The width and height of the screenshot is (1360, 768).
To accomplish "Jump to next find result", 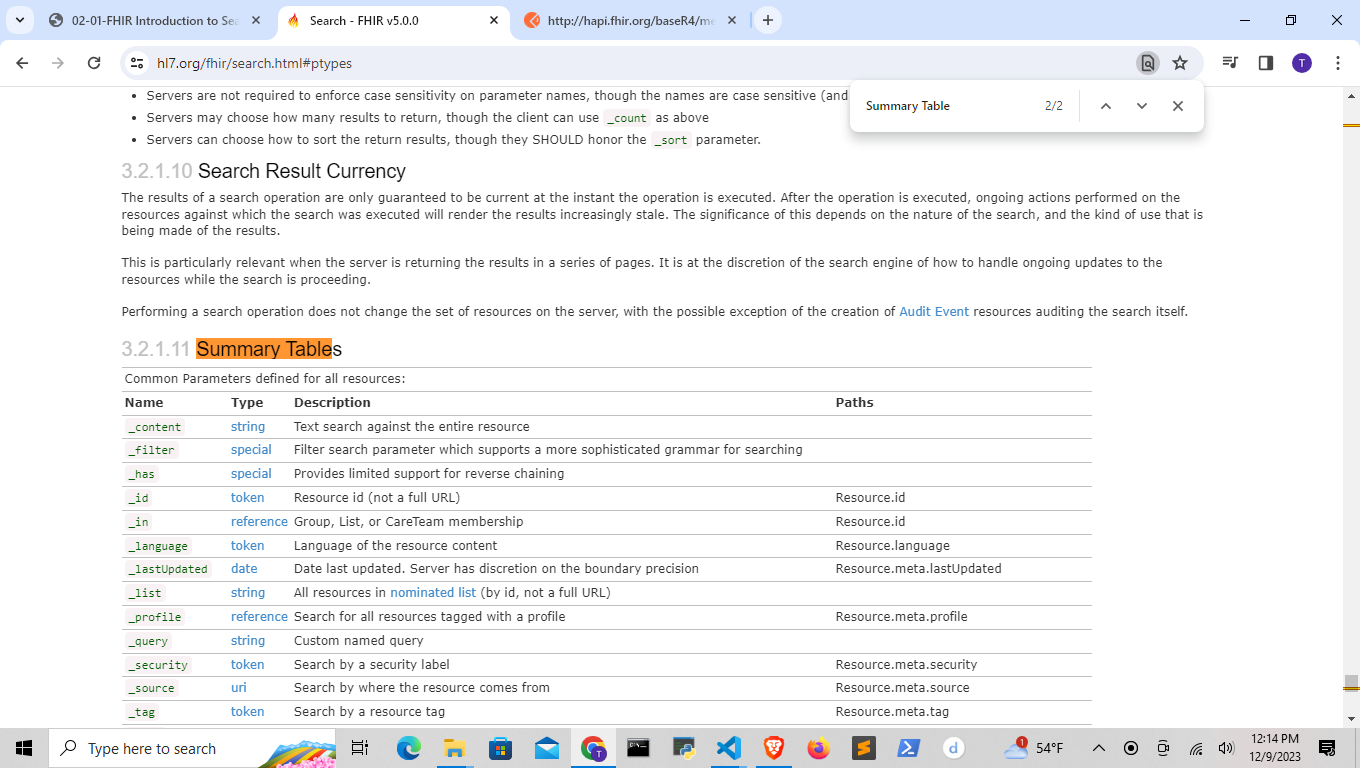I will [x=1142, y=106].
